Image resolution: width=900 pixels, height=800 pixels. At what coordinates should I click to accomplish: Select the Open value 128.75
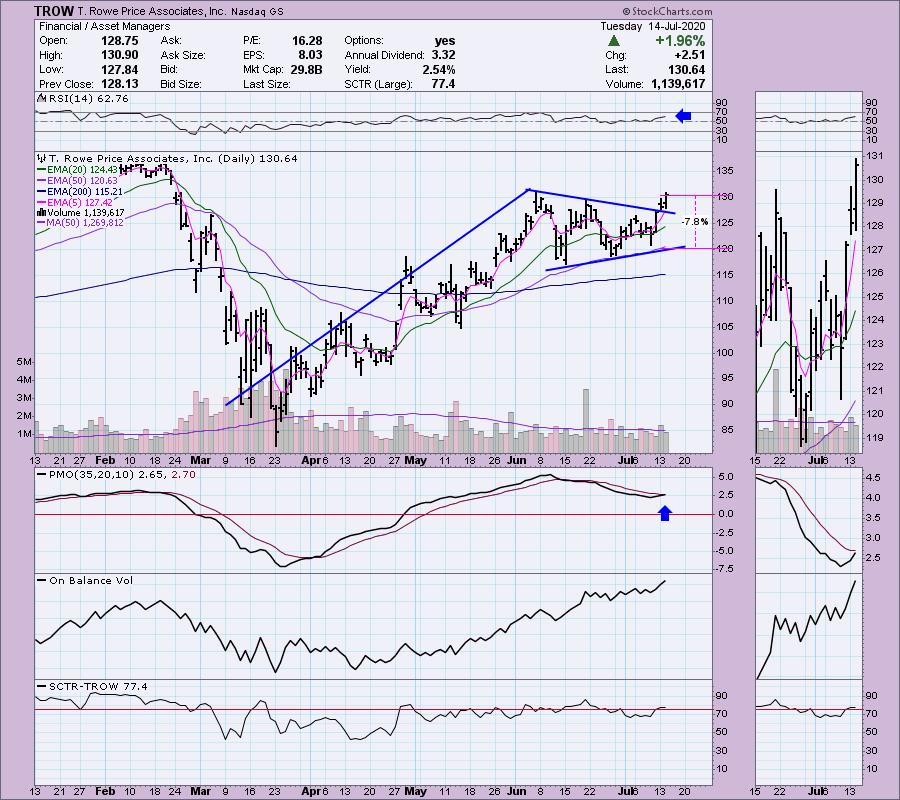(120, 41)
